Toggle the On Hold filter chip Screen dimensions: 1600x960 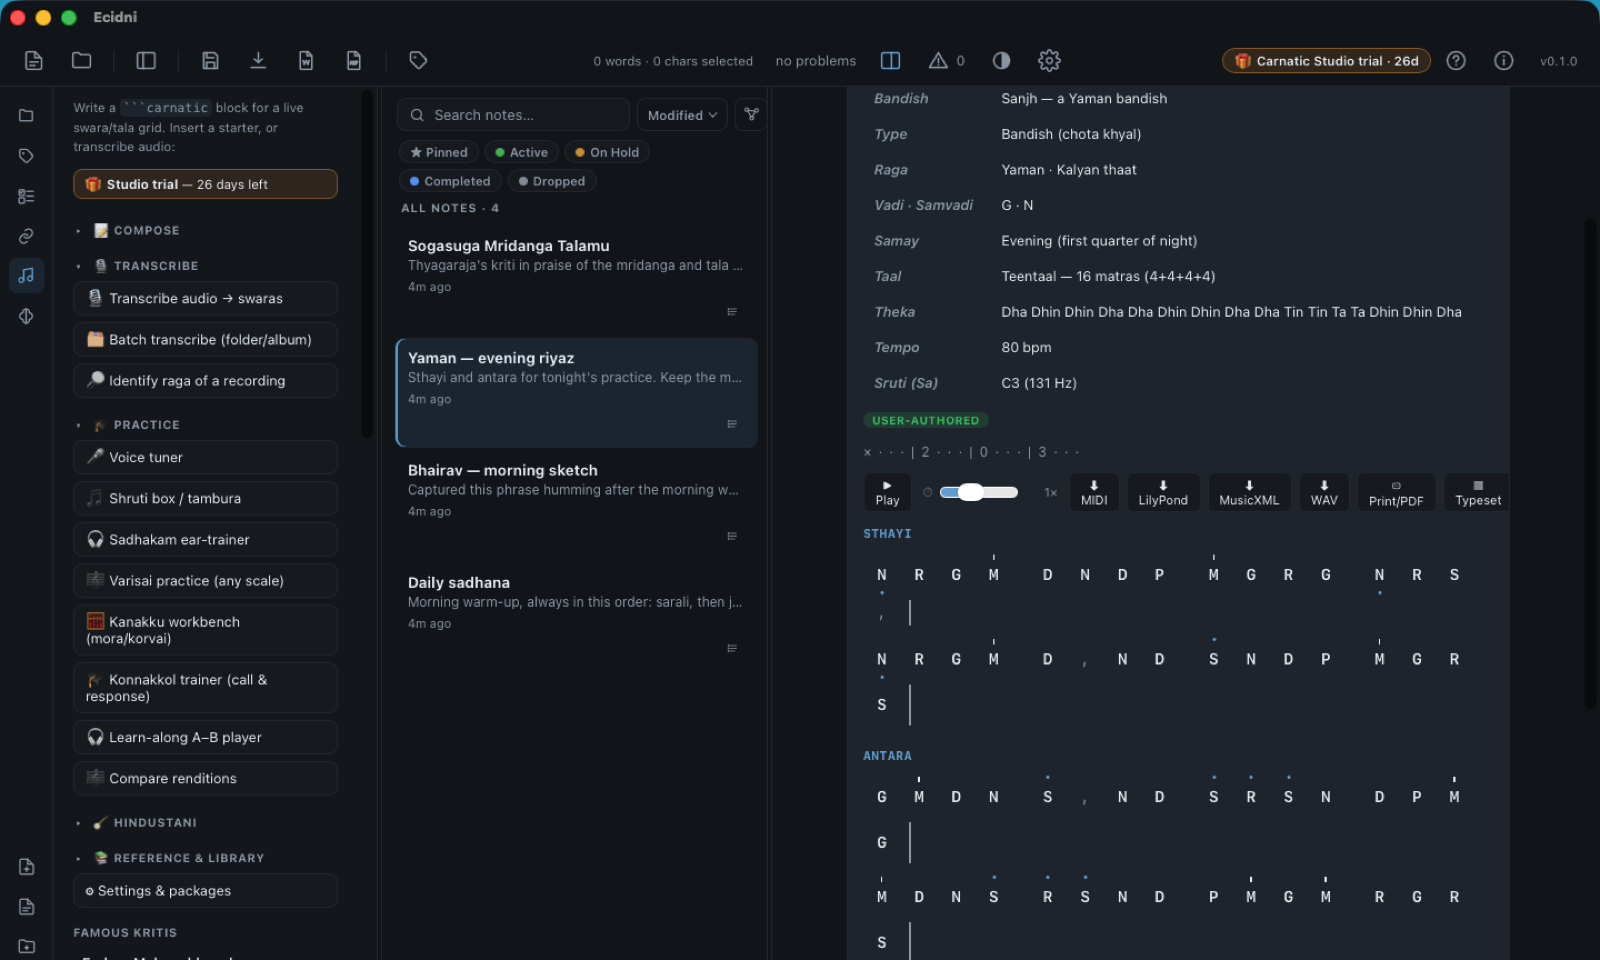(x=607, y=152)
